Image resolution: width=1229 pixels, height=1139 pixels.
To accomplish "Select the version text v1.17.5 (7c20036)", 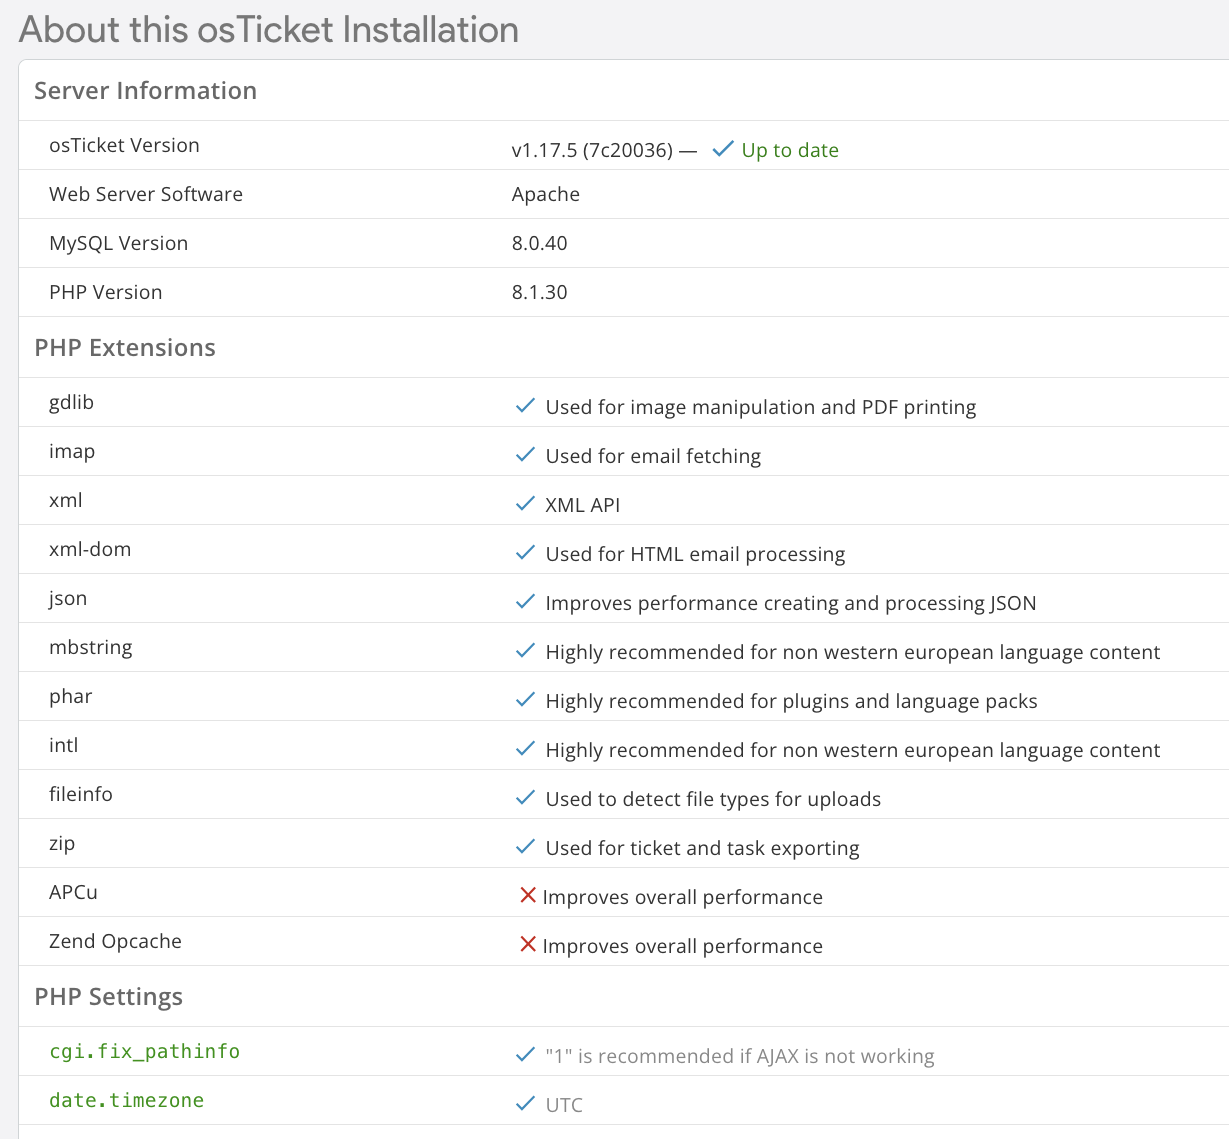I will pyautogui.click(x=592, y=151).
